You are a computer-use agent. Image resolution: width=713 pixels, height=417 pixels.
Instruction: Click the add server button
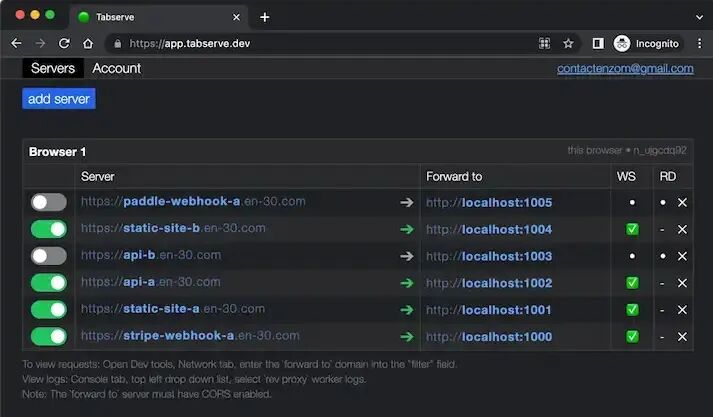point(59,99)
